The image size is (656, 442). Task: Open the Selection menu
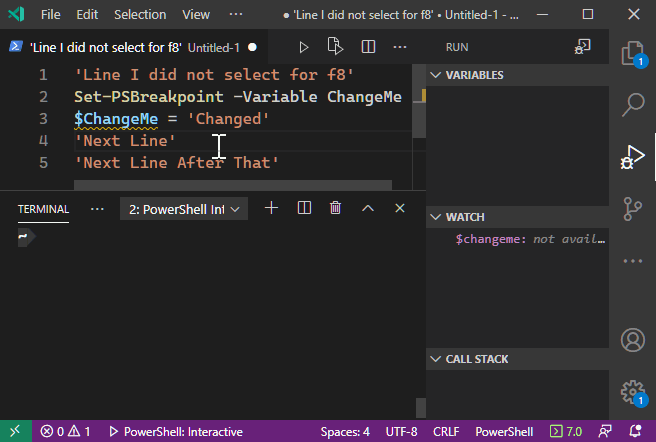140,15
